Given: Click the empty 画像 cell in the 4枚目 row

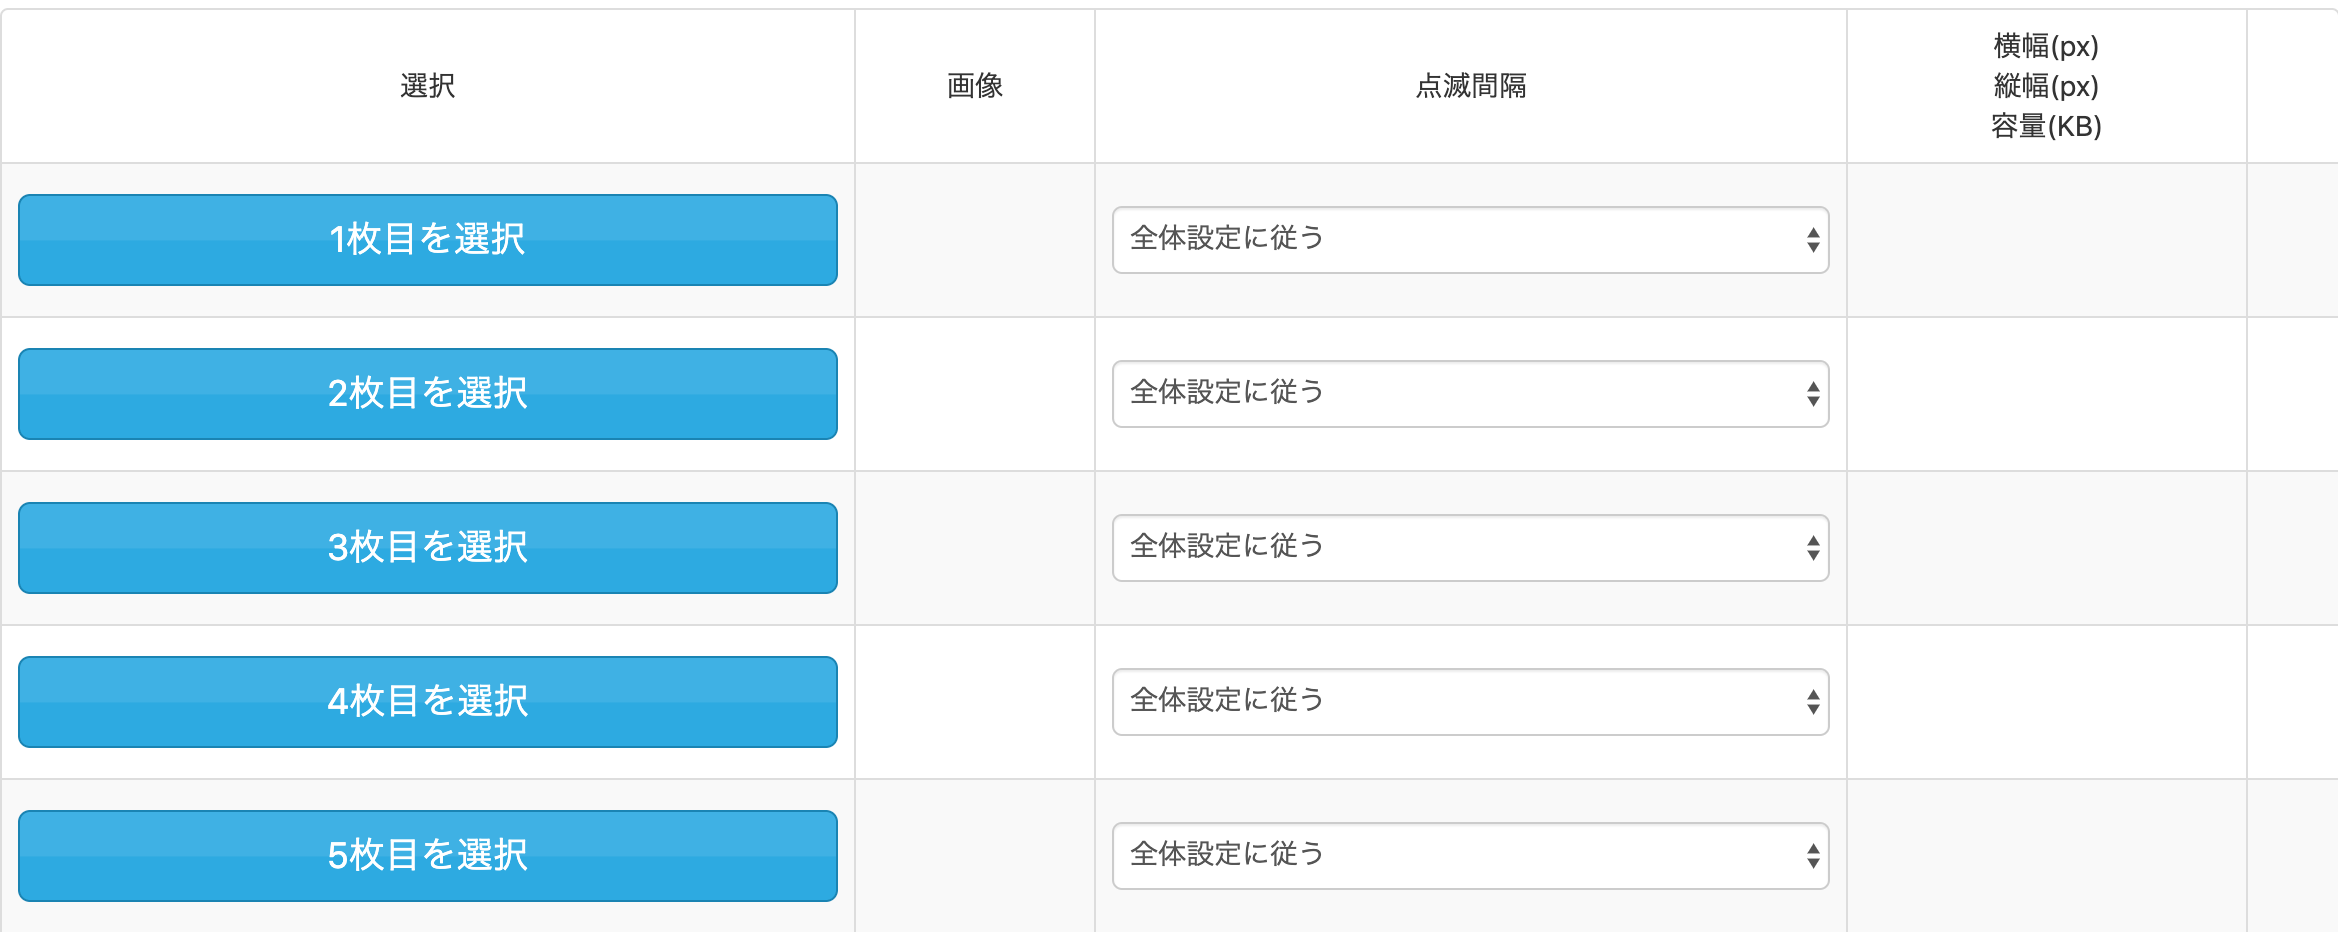Looking at the screenshot, I should point(975,702).
